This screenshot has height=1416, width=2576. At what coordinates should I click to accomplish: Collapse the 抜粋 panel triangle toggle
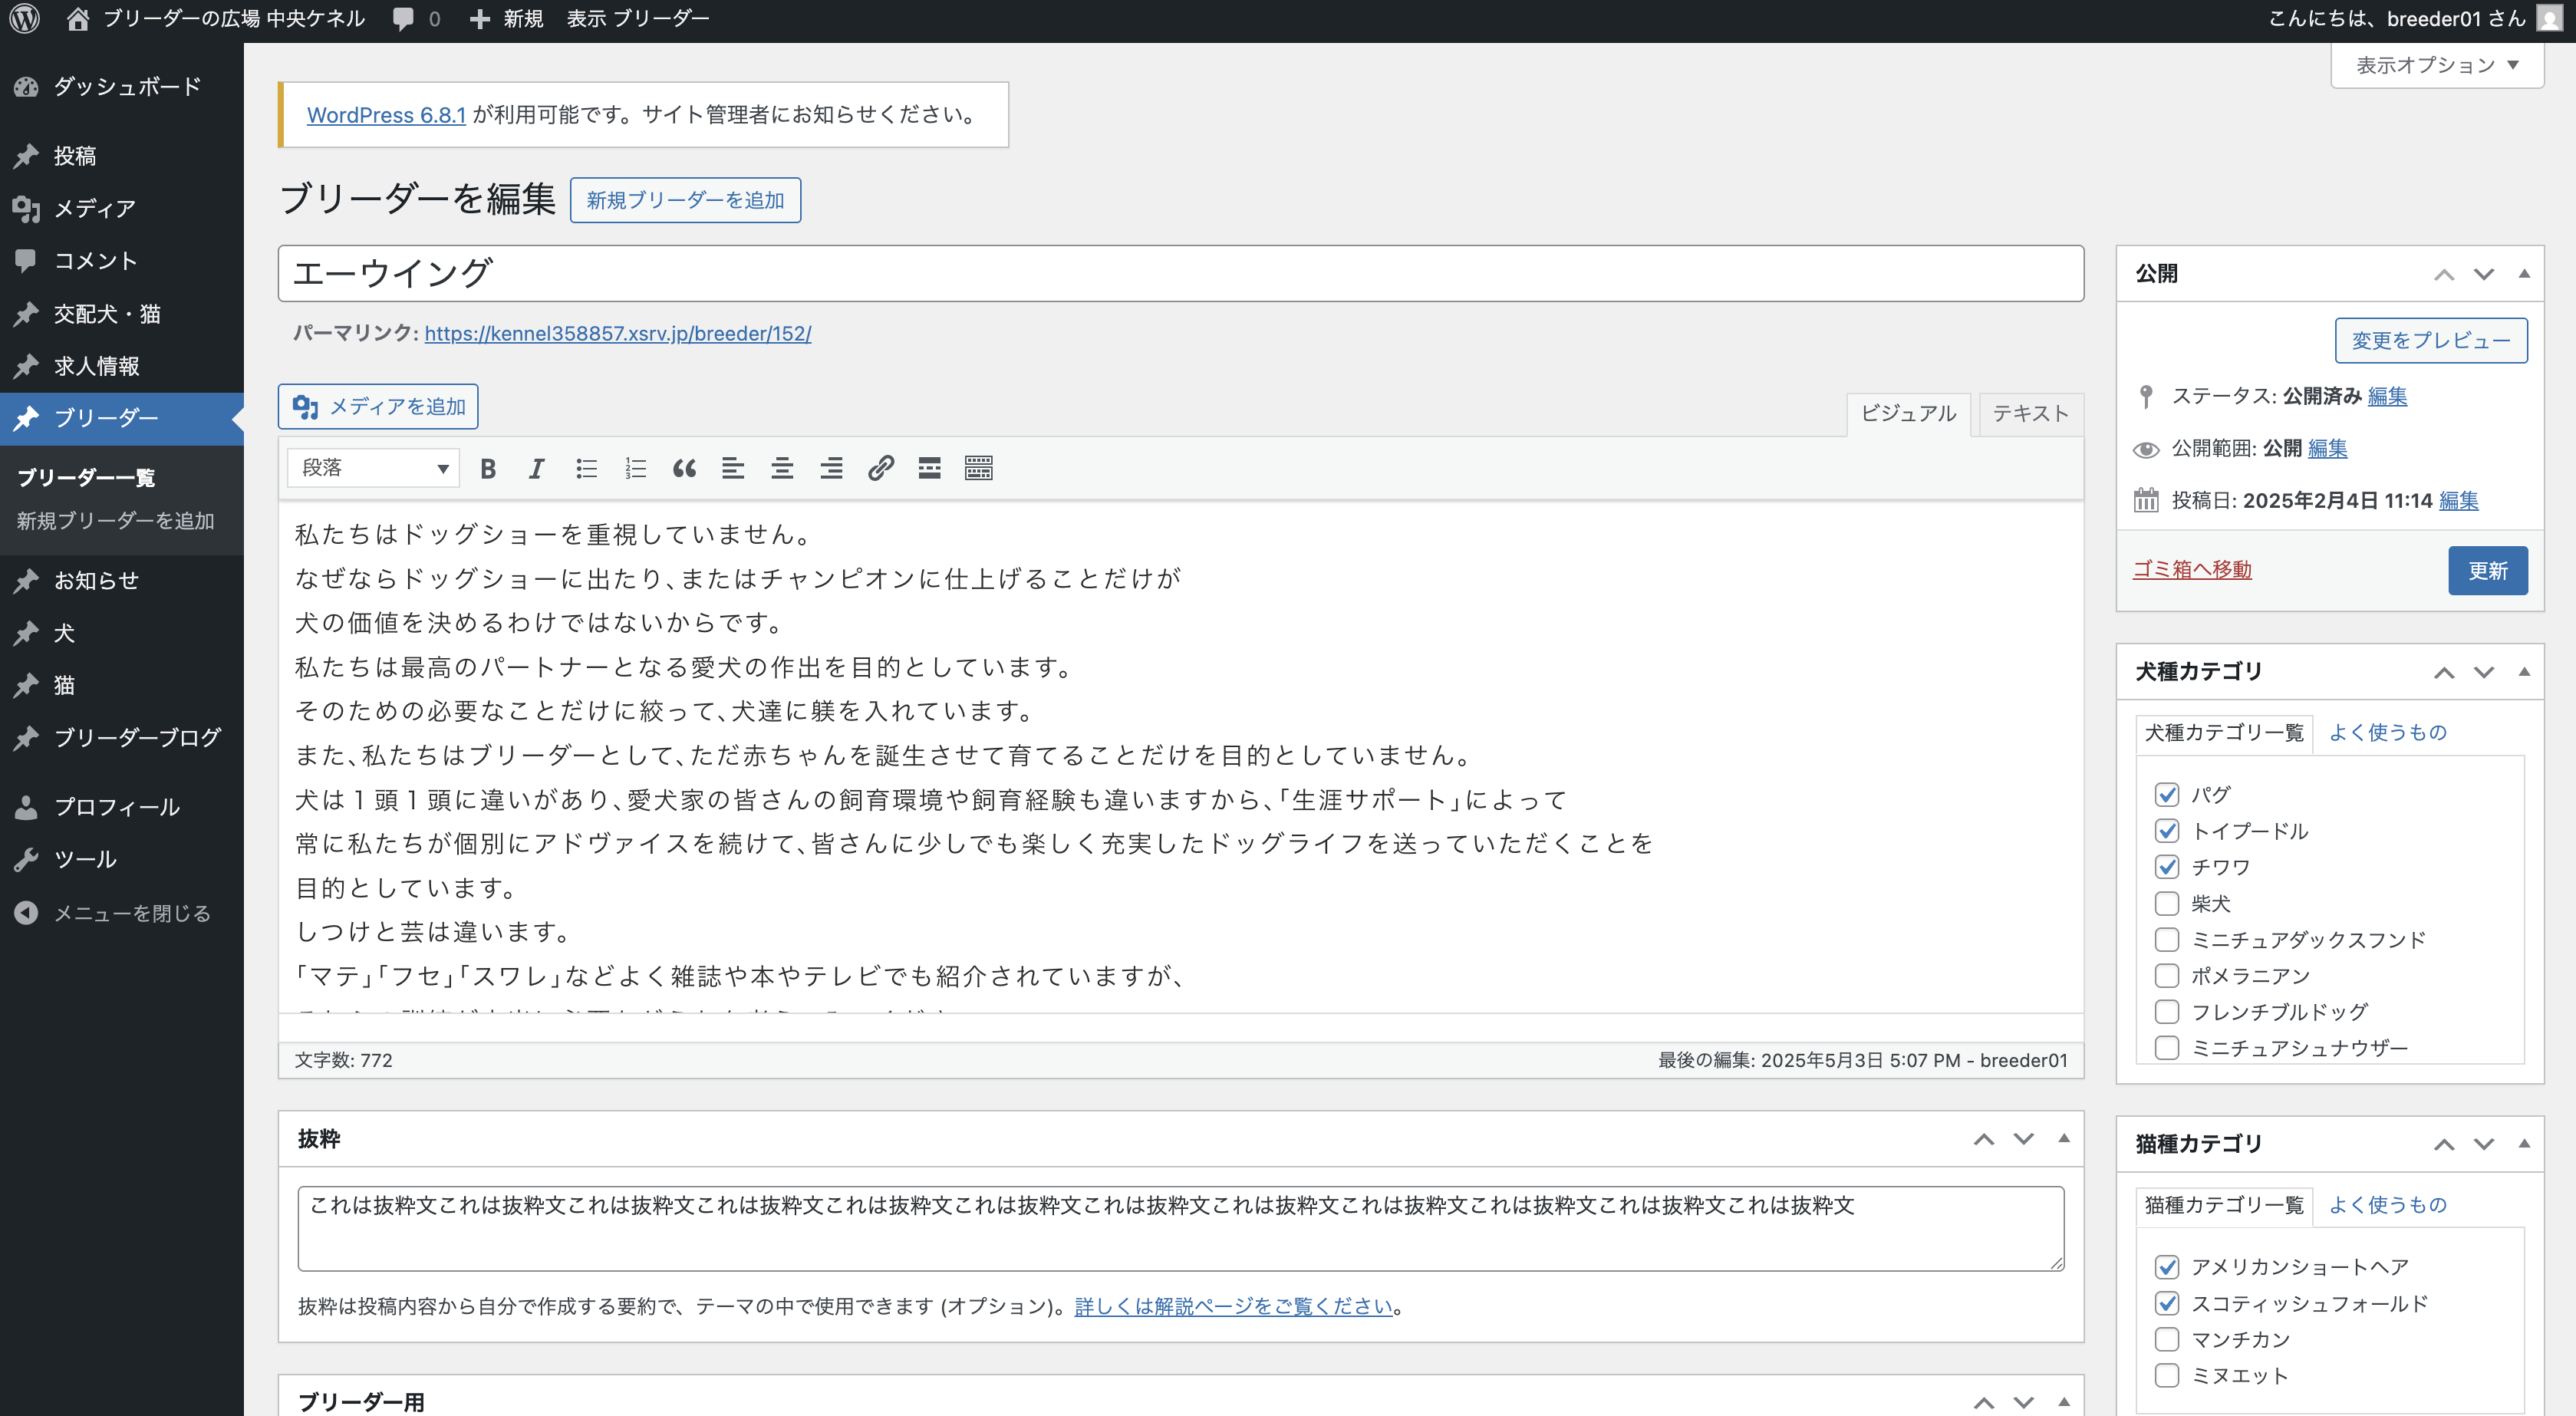pos(2064,1139)
